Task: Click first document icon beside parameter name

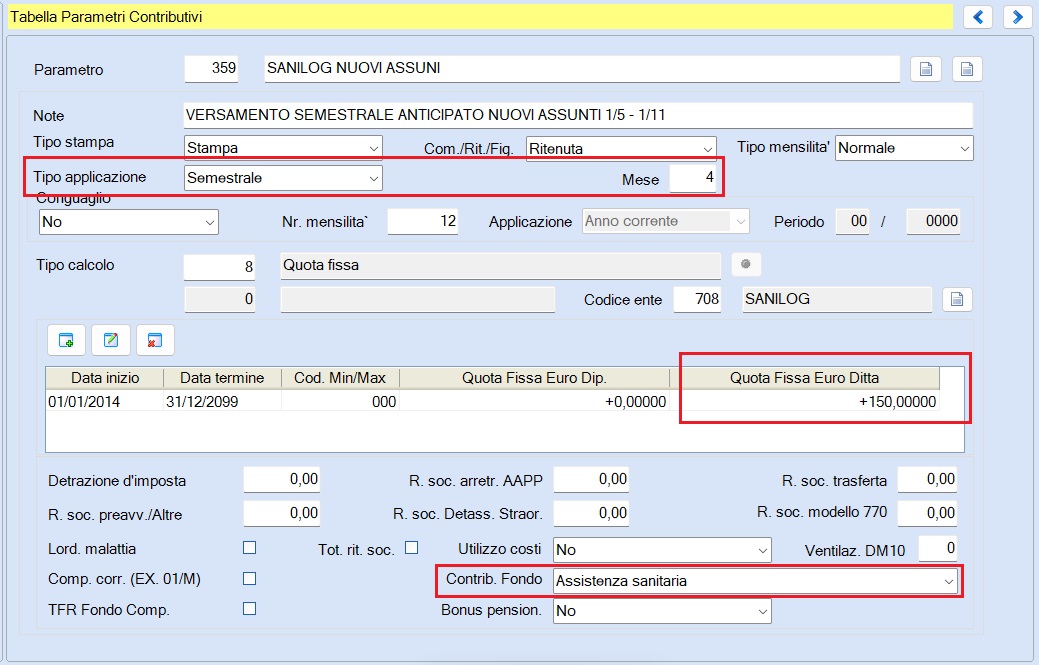Action: 926,69
